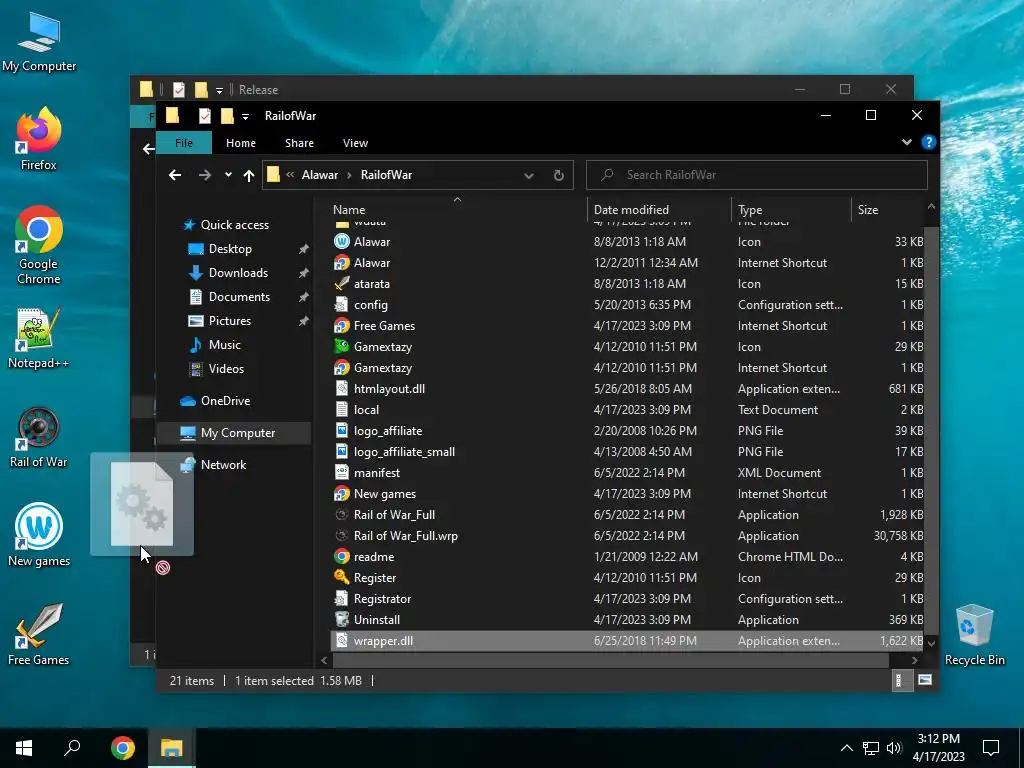Open Free Games desktop shortcut

39,634
